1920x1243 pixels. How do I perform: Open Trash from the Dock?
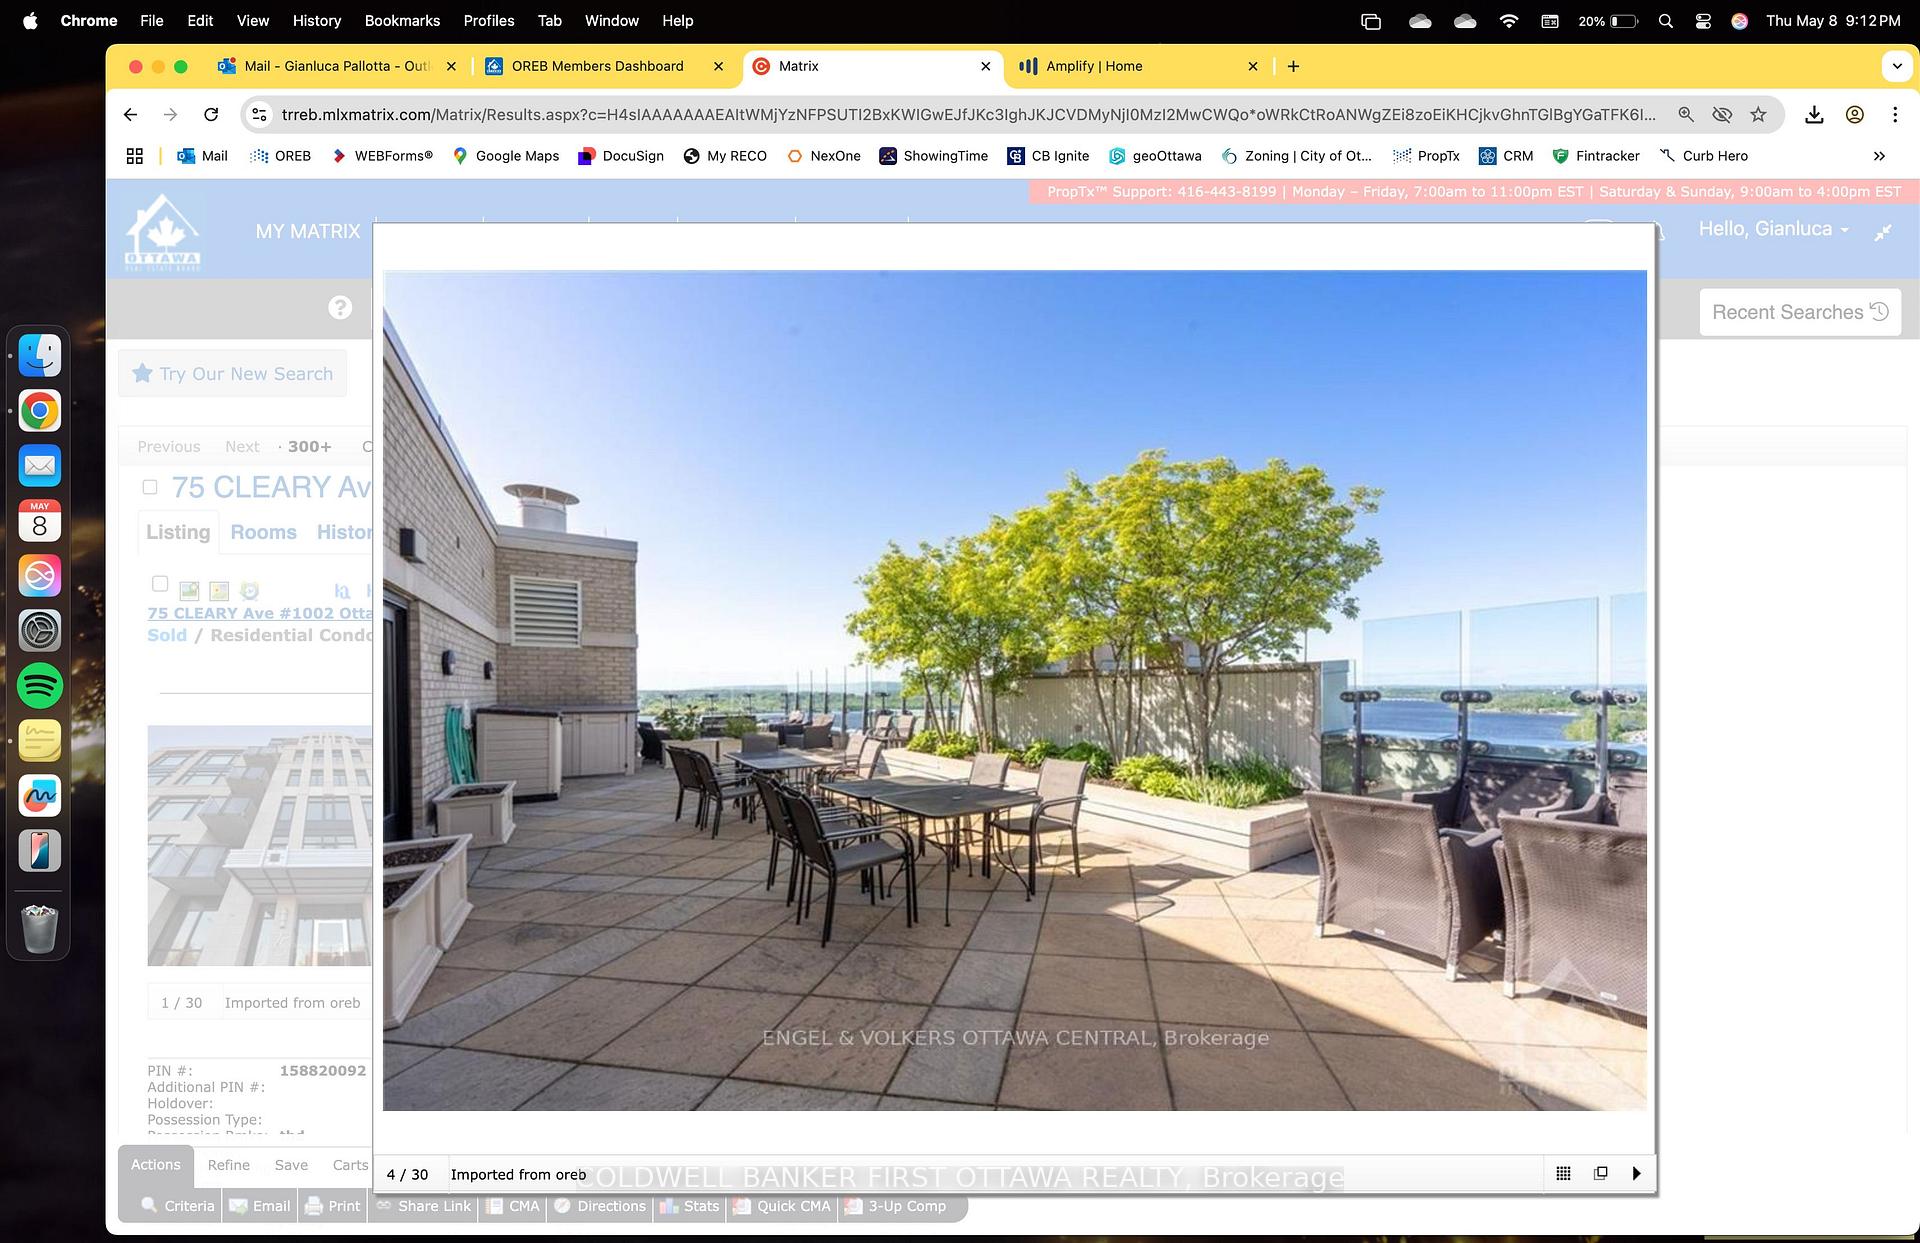pos(40,928)
